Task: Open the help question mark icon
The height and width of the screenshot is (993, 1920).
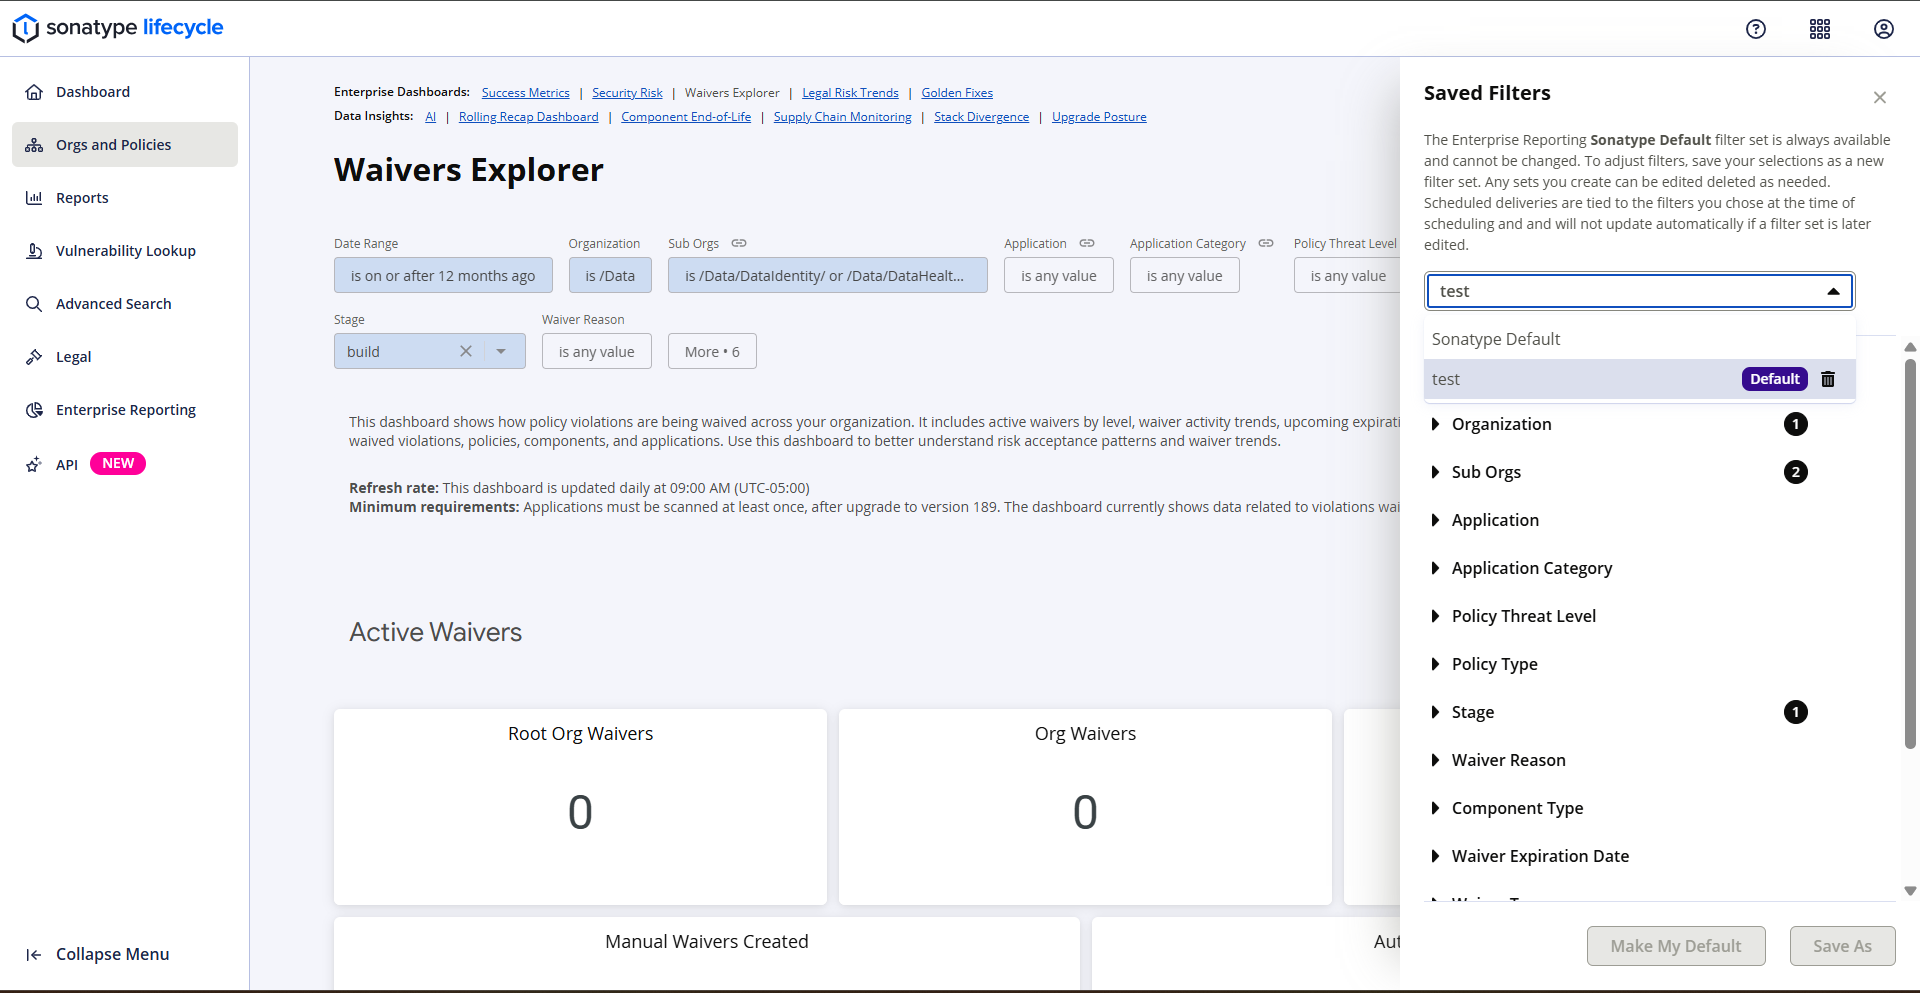Action: click(x=1756, y=29)
